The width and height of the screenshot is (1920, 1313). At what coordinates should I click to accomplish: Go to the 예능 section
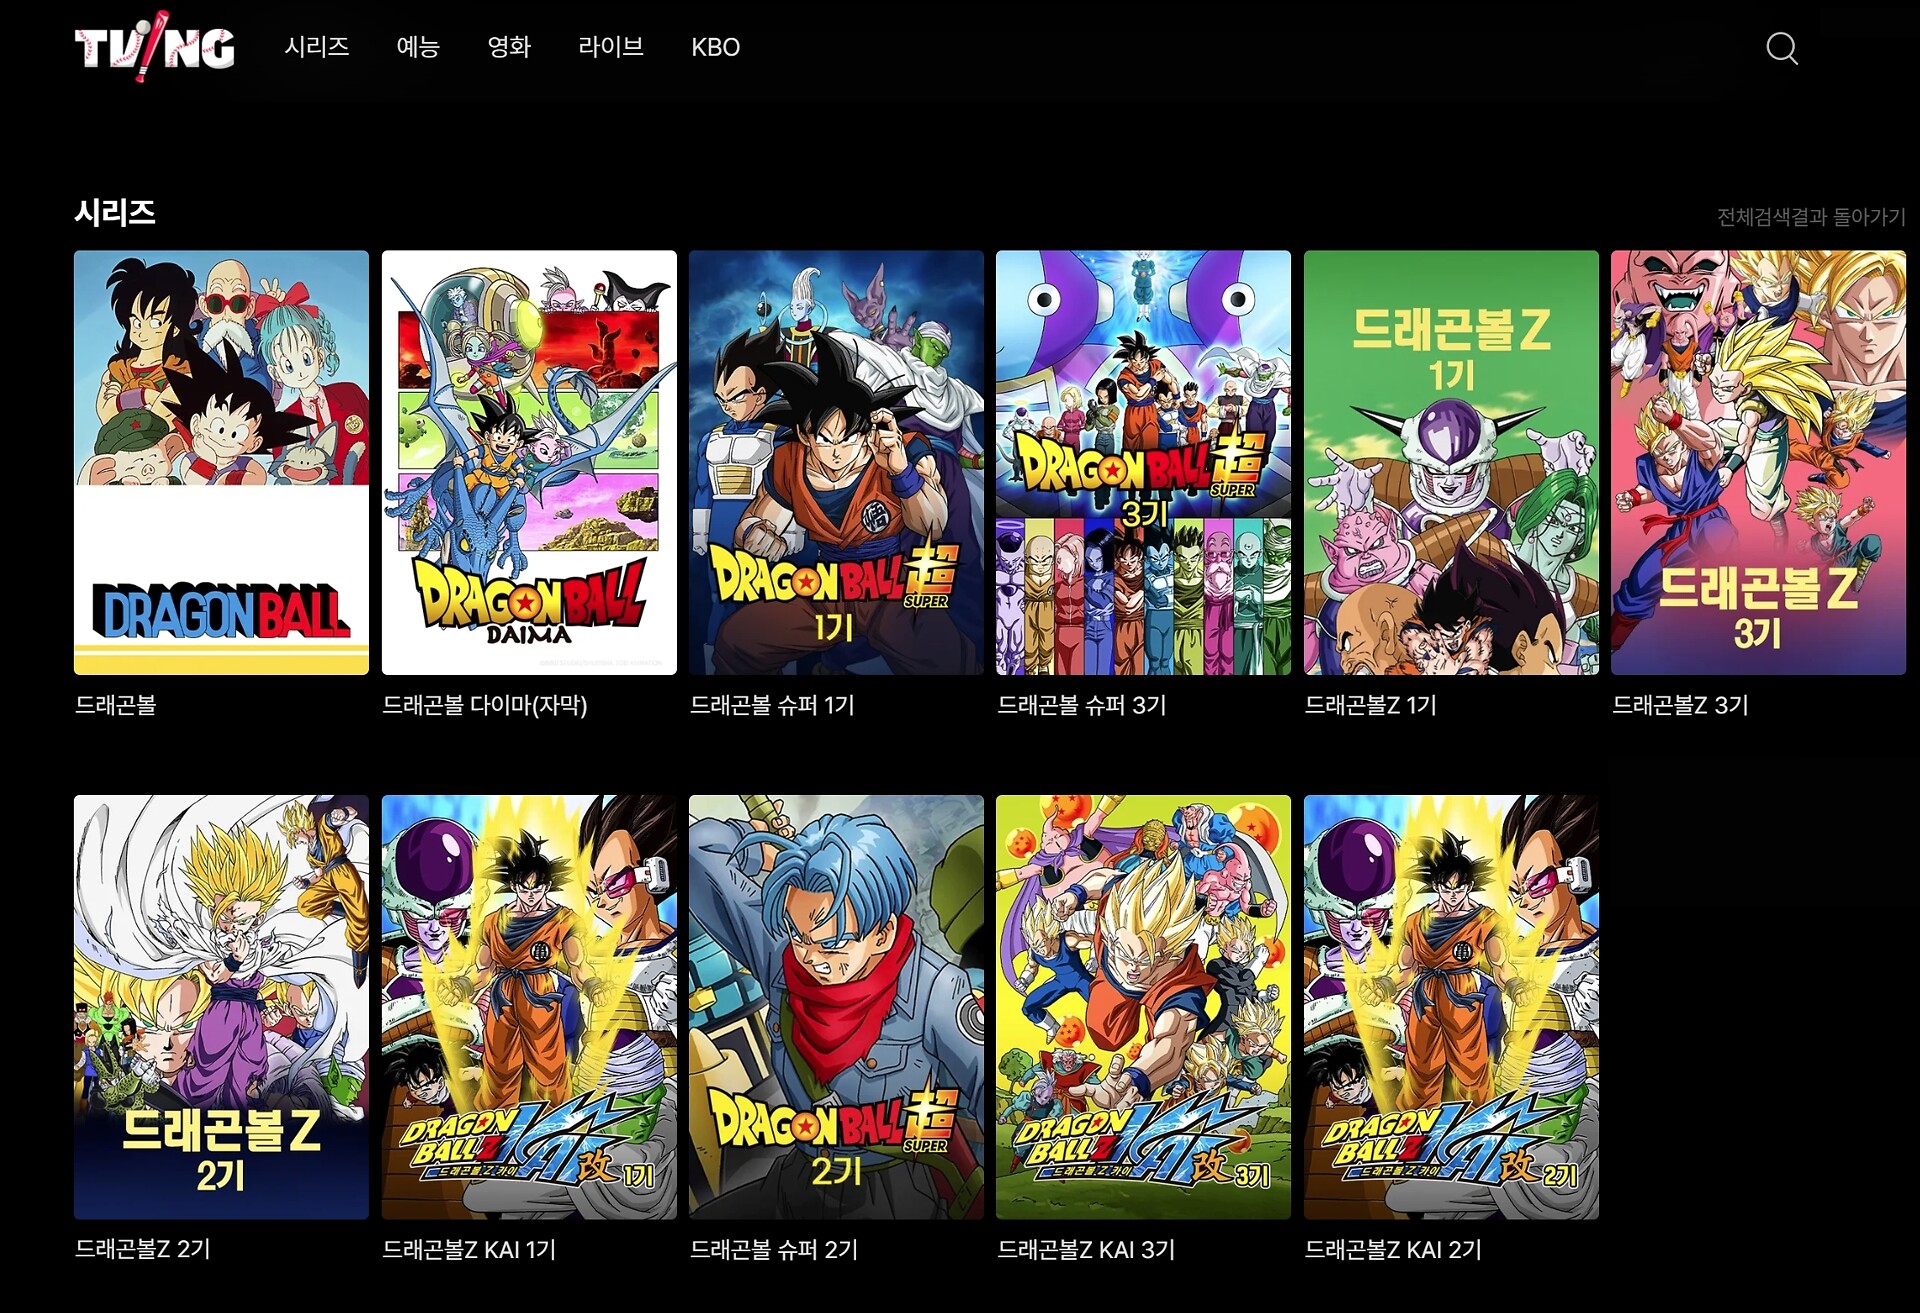[418, 47]
